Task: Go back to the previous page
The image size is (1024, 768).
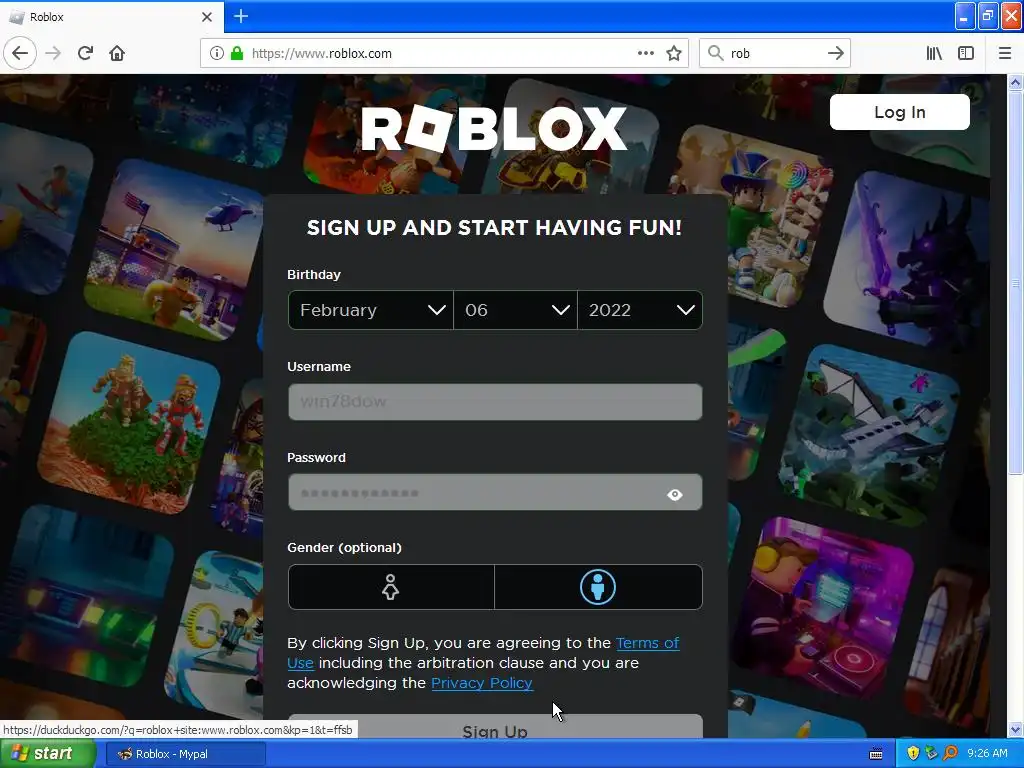Action: point(20,53)
